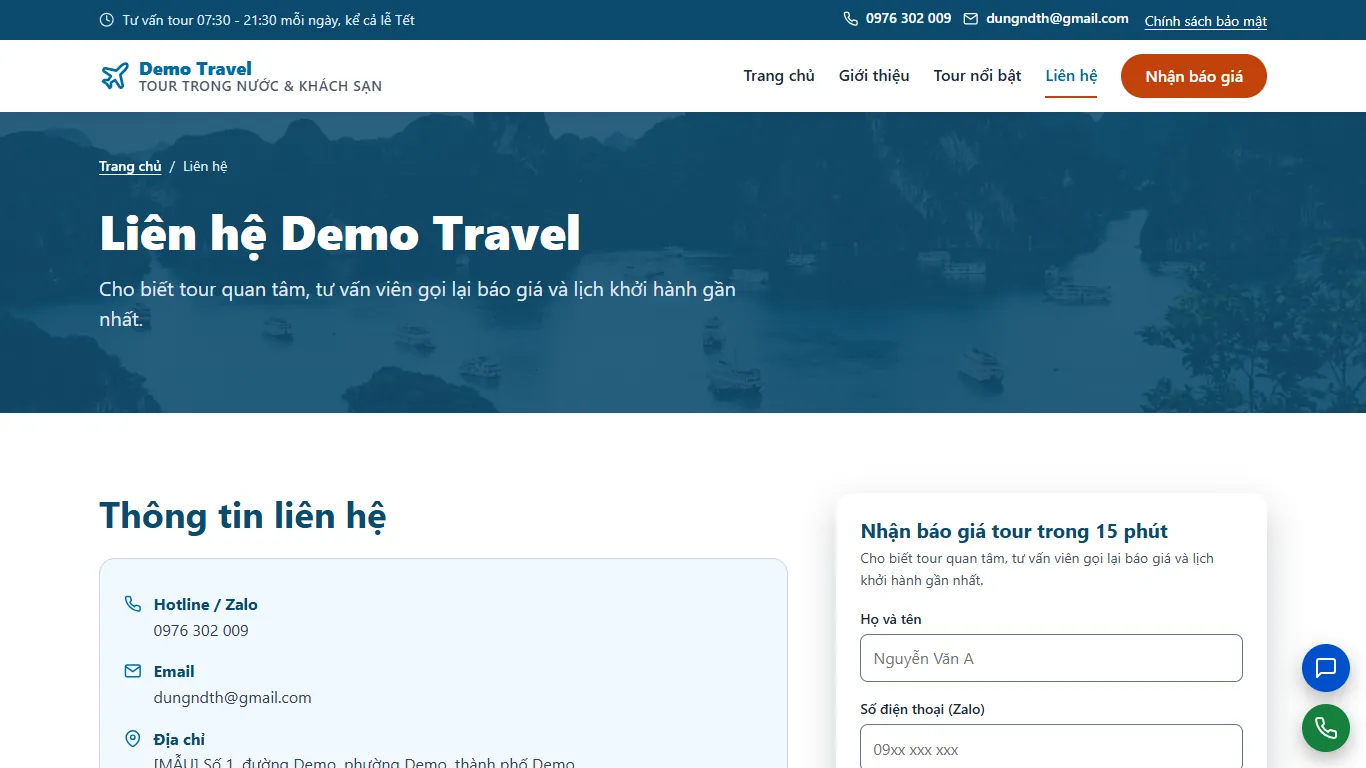The width and height of the screenshot is (1366, 768).
Task: Click the Họ và tên field label
Action: click(891, 620)
